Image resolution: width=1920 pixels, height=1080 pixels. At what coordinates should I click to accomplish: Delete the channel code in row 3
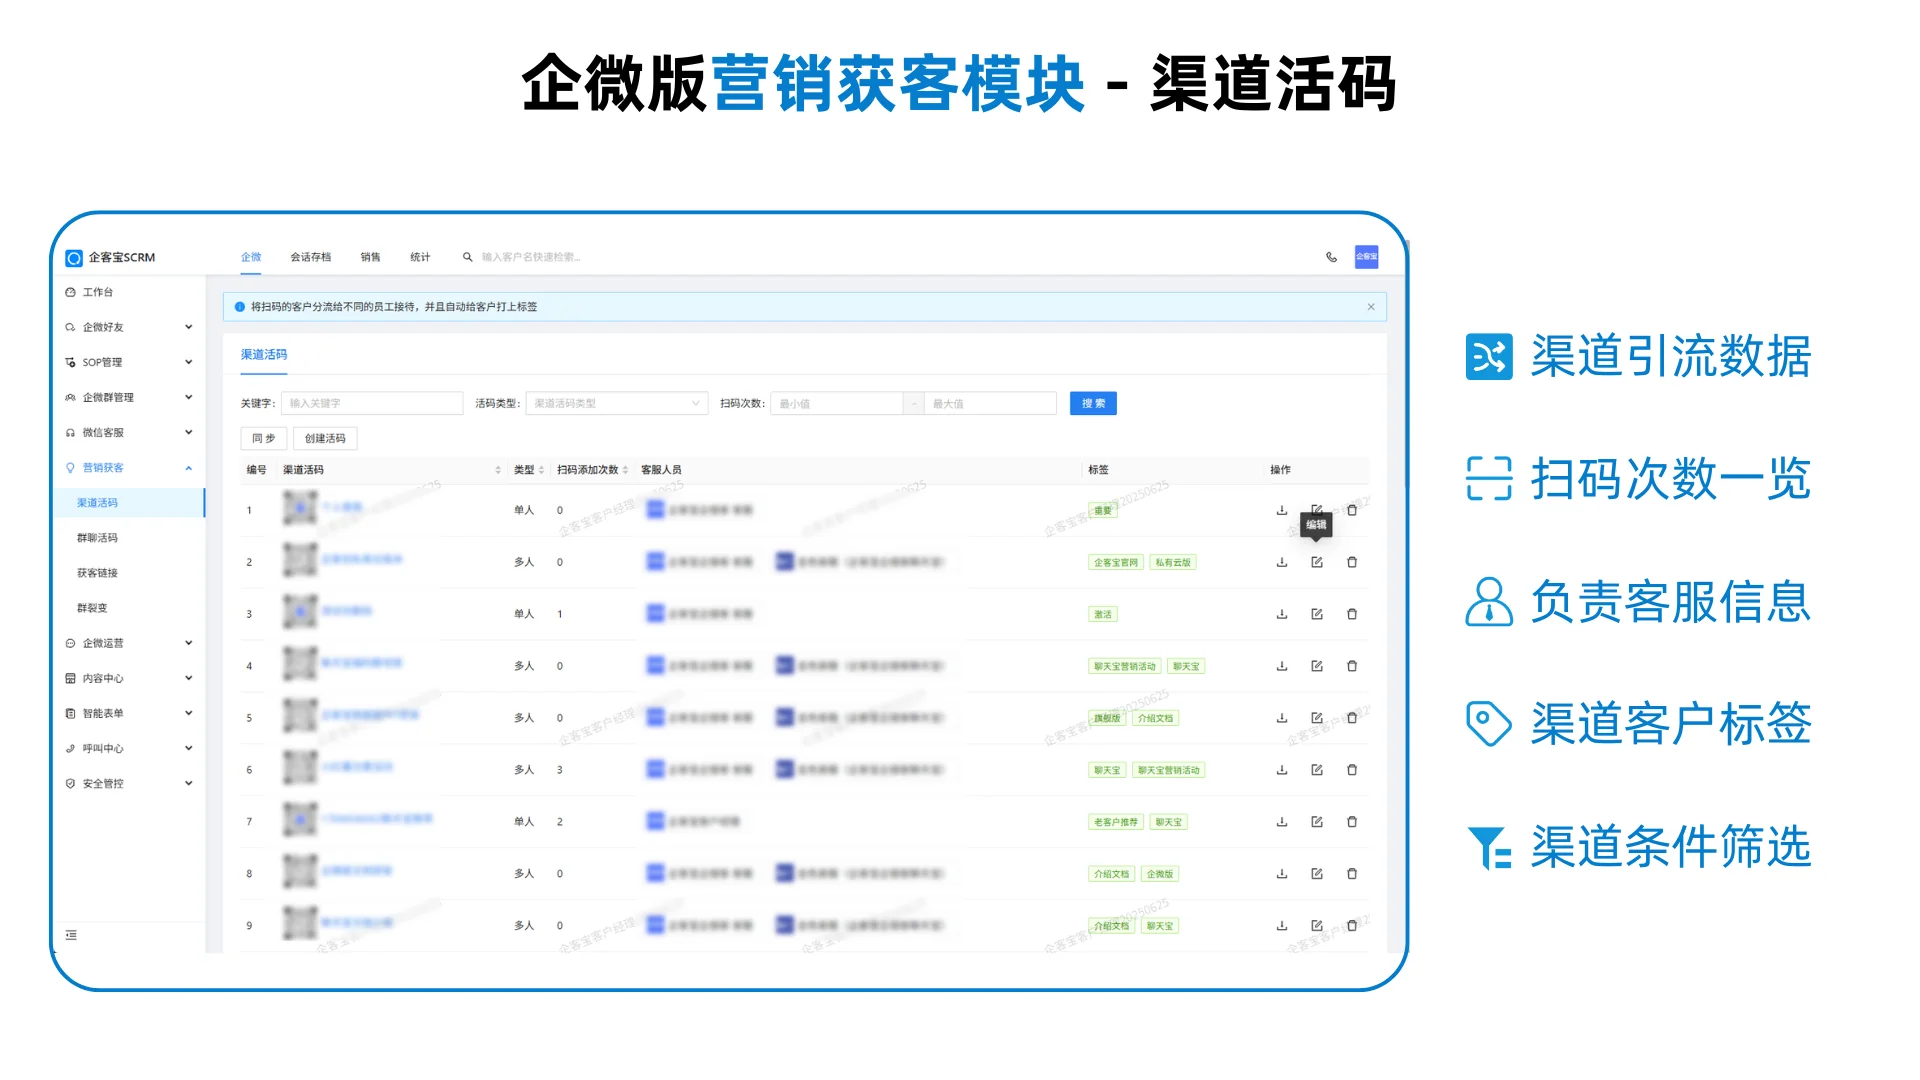[1352, 614]
